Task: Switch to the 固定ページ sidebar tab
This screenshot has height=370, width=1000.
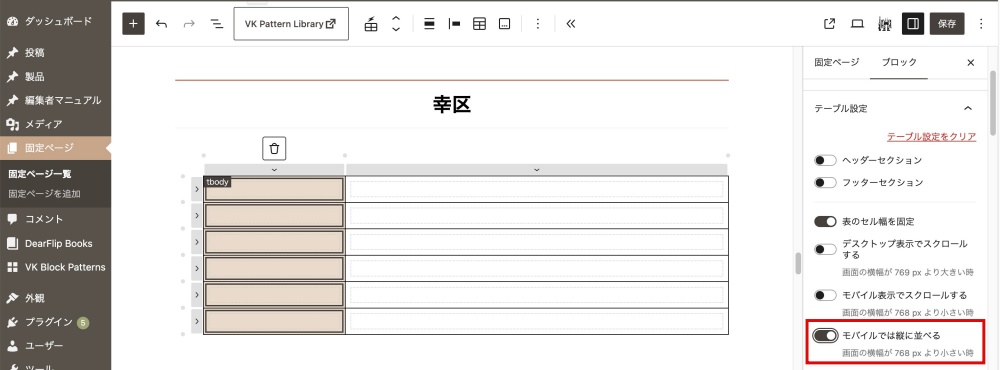Action: point(836,62)
